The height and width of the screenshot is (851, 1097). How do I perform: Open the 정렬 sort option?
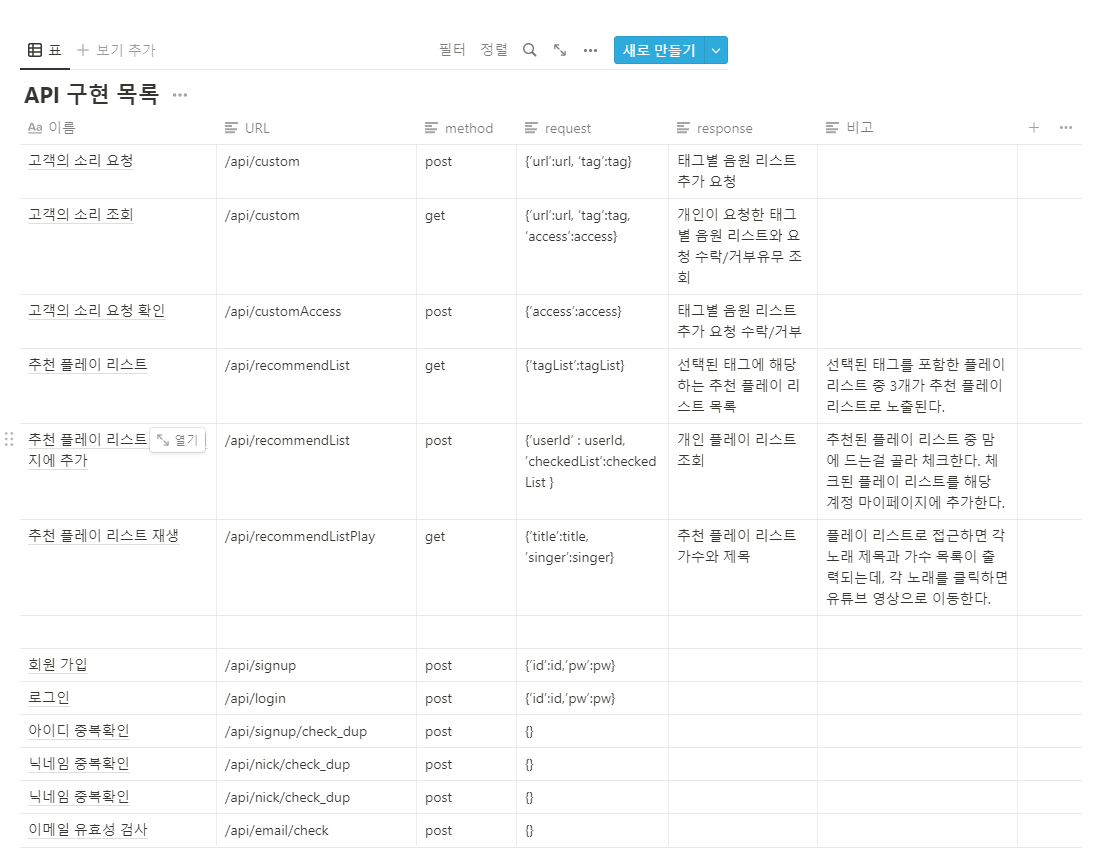point(494,50)
